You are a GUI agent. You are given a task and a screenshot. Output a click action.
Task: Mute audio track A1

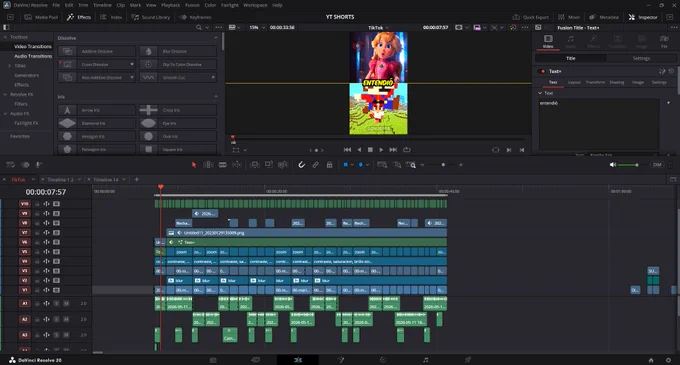point(66,303)
